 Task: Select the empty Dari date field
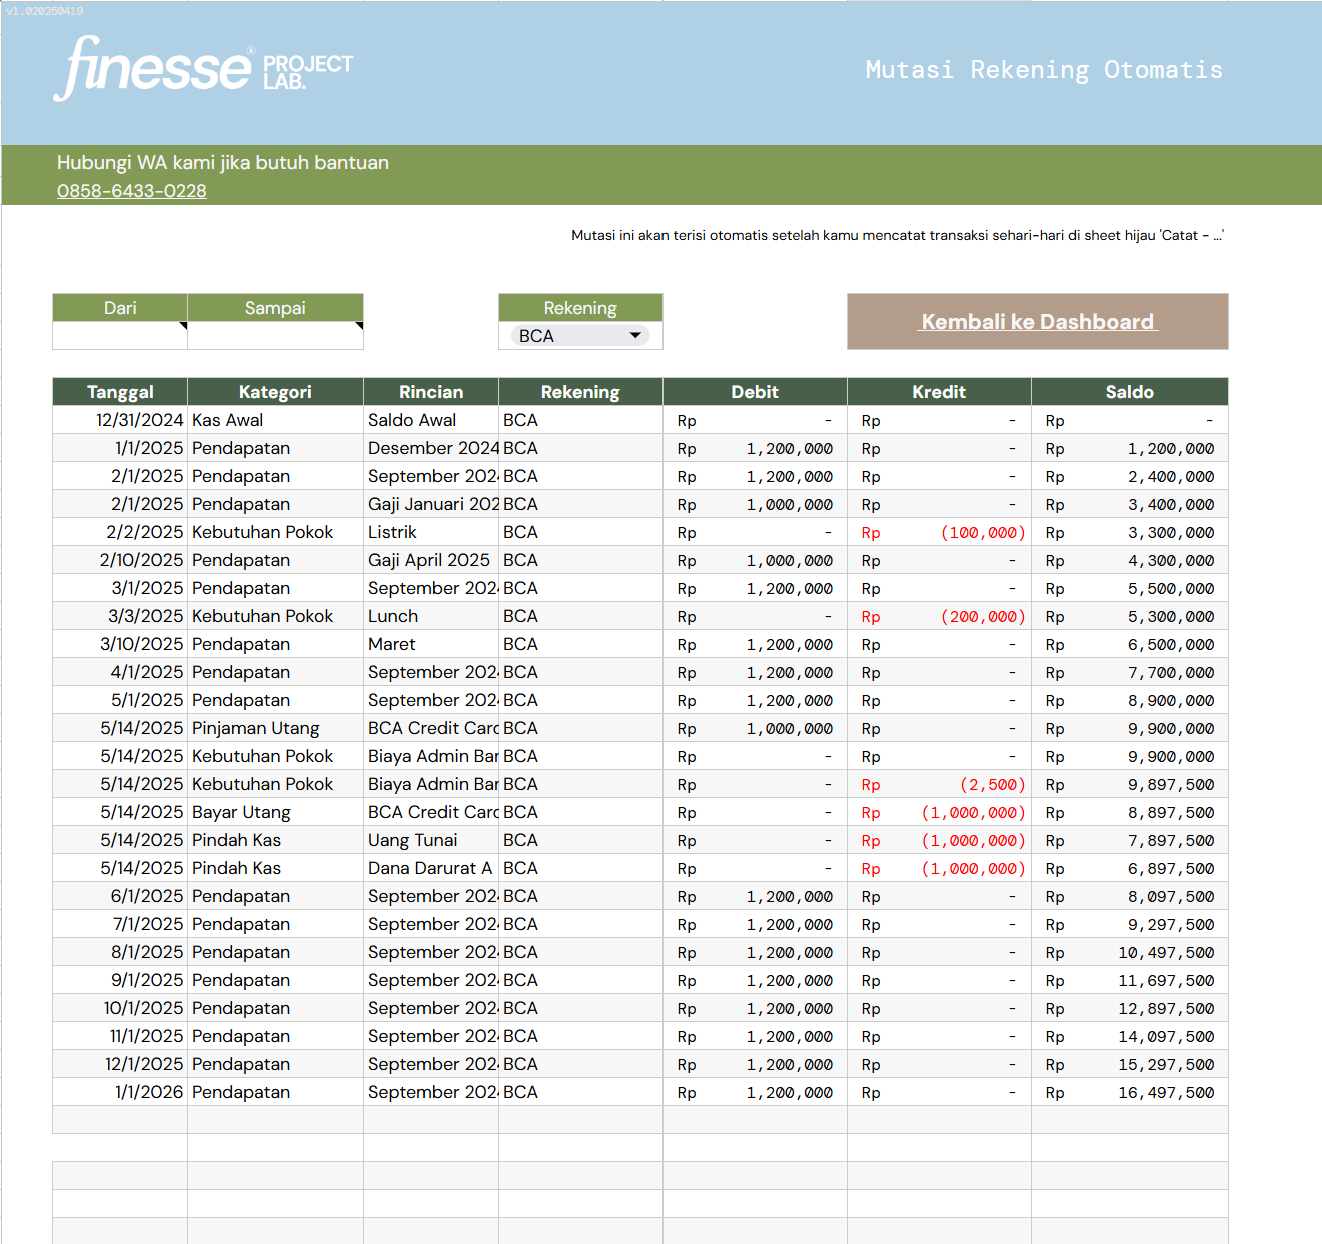tap(120, 336)
